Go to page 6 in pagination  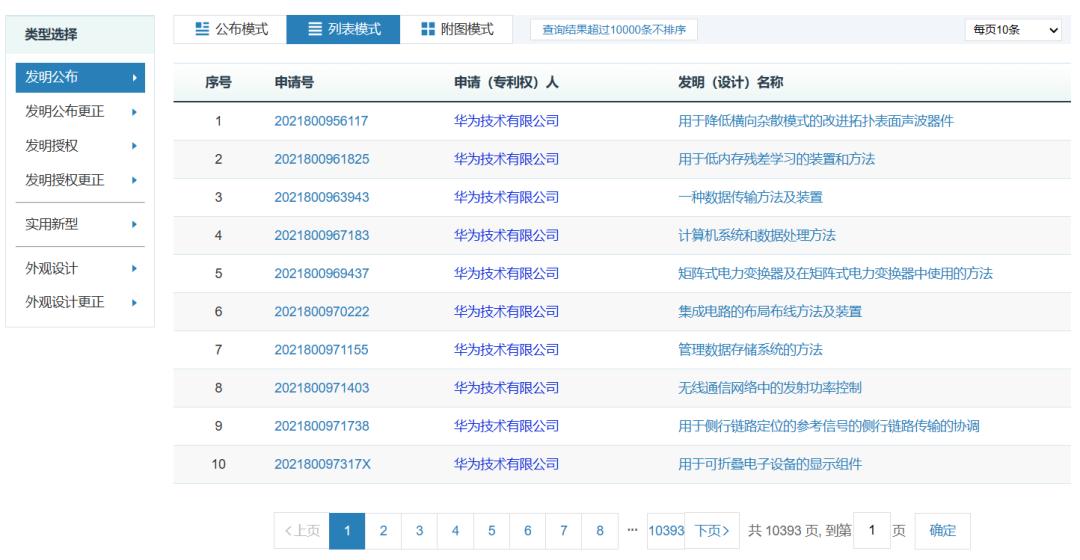(x=528, y=530)
